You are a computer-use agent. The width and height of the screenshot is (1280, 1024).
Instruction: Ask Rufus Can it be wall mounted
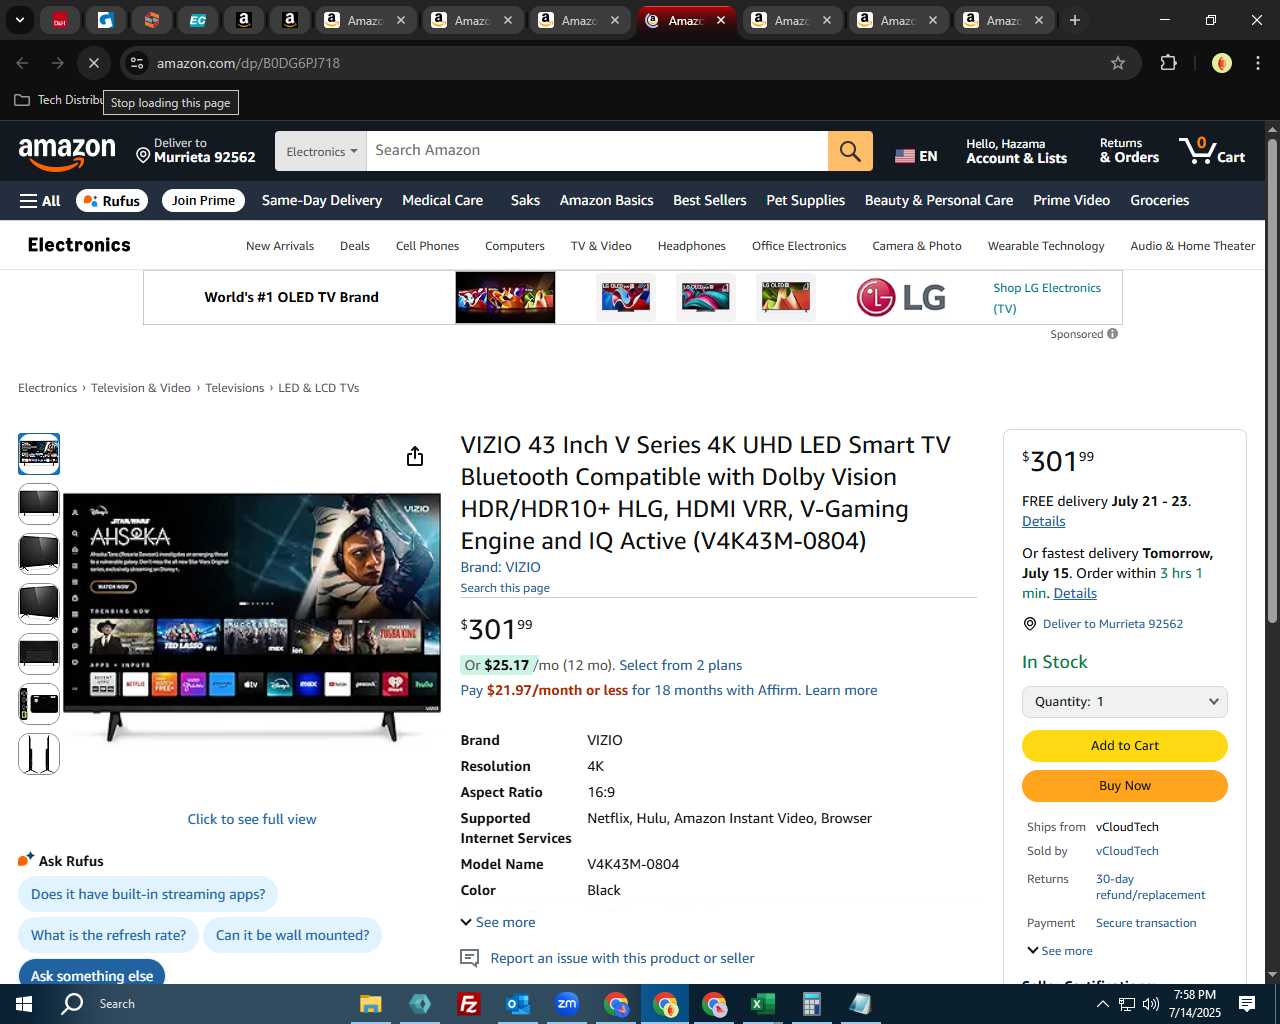click(292, 935)
